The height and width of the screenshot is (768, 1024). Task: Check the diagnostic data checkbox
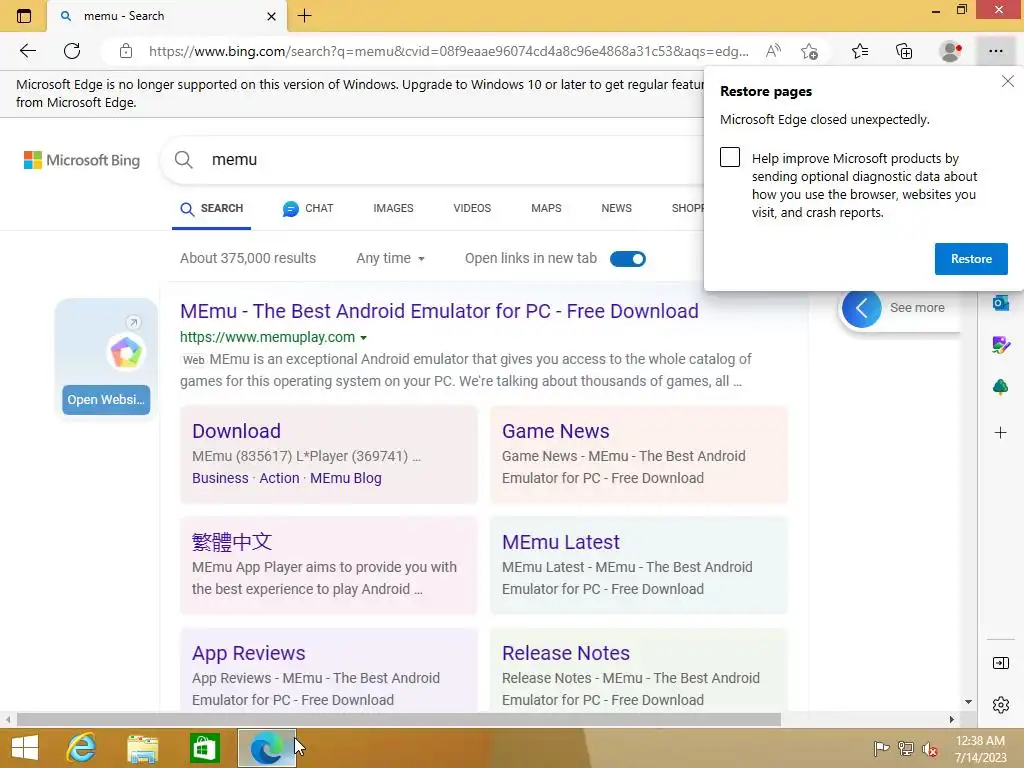[729, 157]
